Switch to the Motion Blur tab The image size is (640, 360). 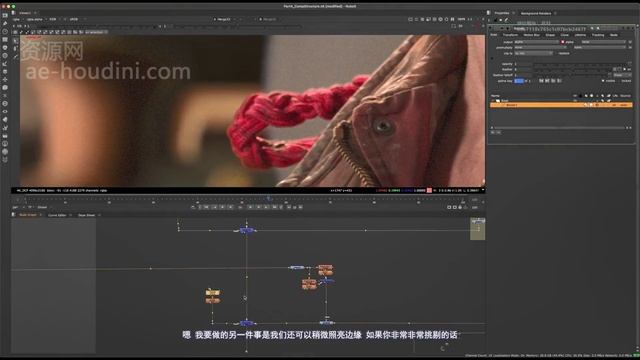pyautogui.click(x=531, y=35)
